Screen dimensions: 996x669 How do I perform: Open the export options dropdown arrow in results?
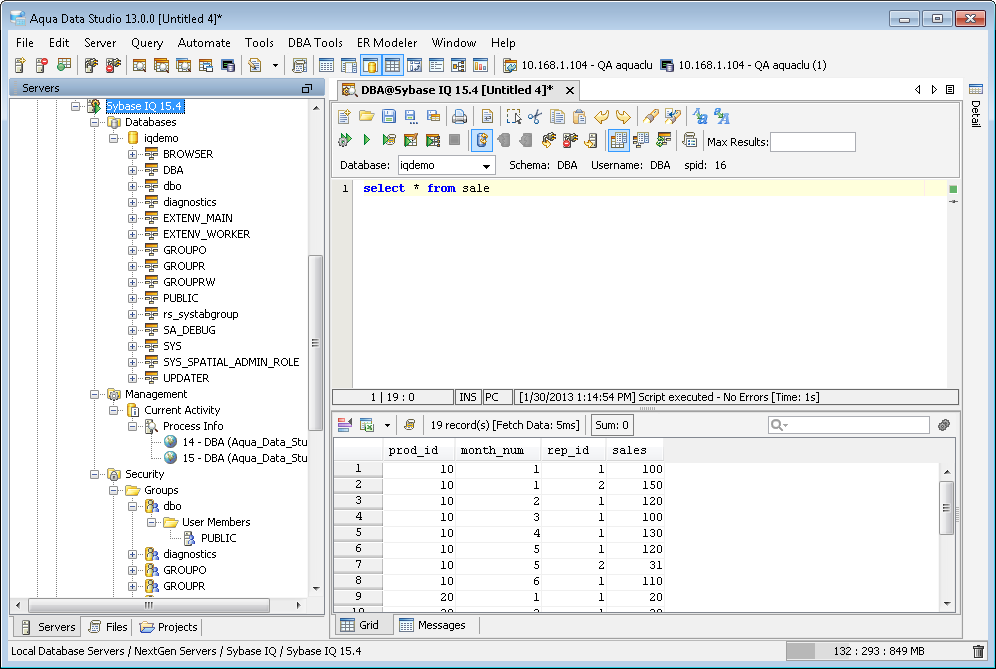[x=387, y=425]
